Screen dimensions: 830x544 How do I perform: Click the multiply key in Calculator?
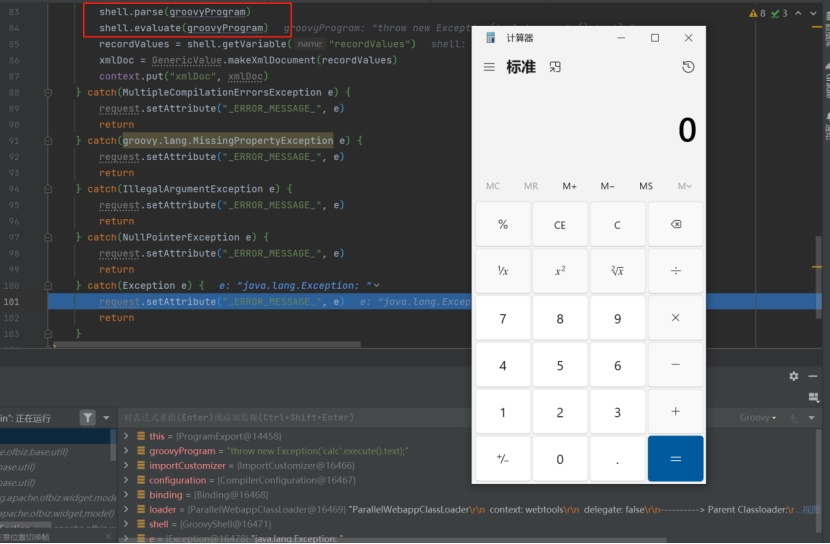676,318
